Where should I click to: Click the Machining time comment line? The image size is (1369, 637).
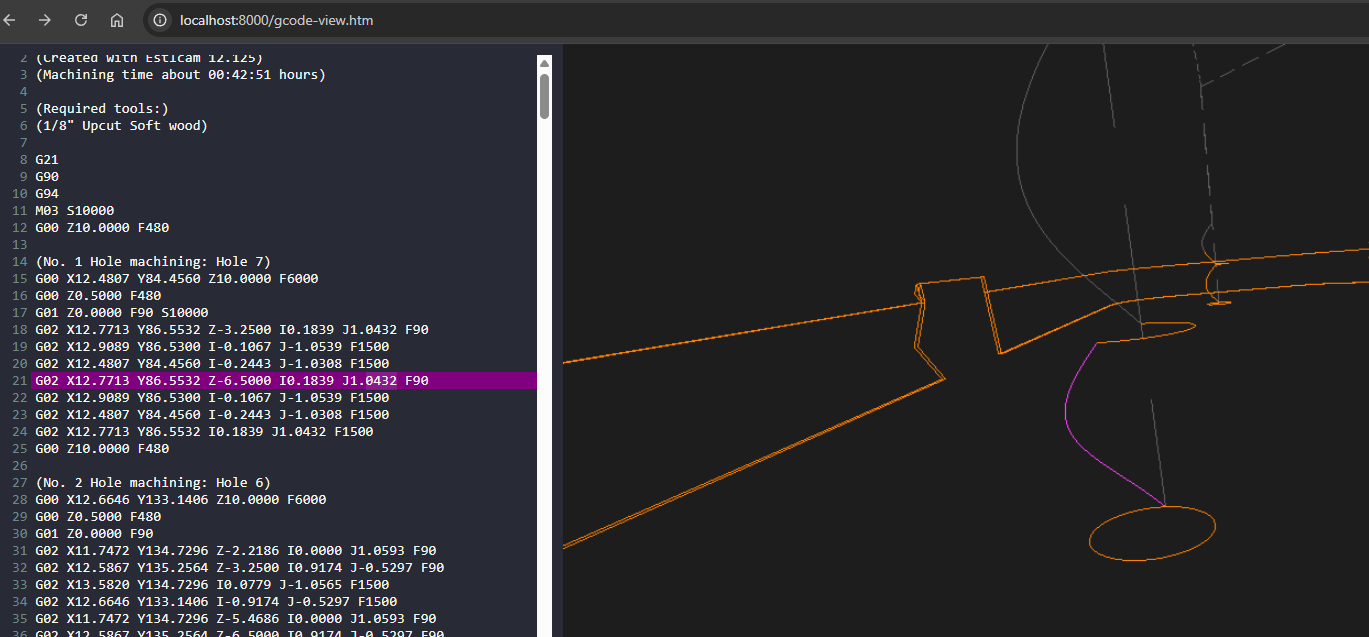(x=180, y=75)
